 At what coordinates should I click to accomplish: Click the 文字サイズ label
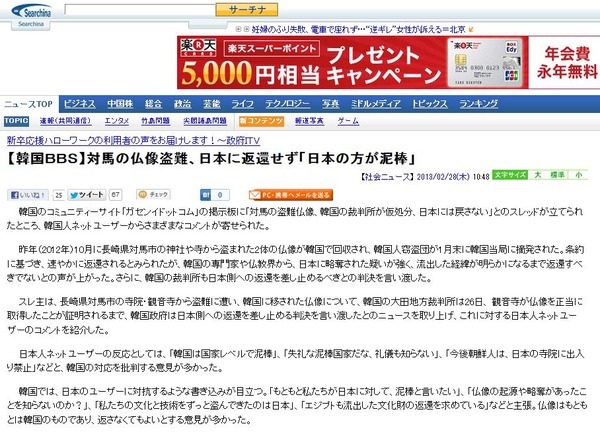pyautogui.click(x=510, y=175)
